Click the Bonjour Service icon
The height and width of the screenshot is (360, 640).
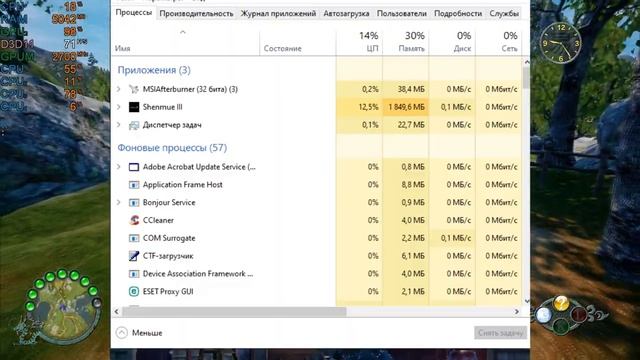click(134, 202)
